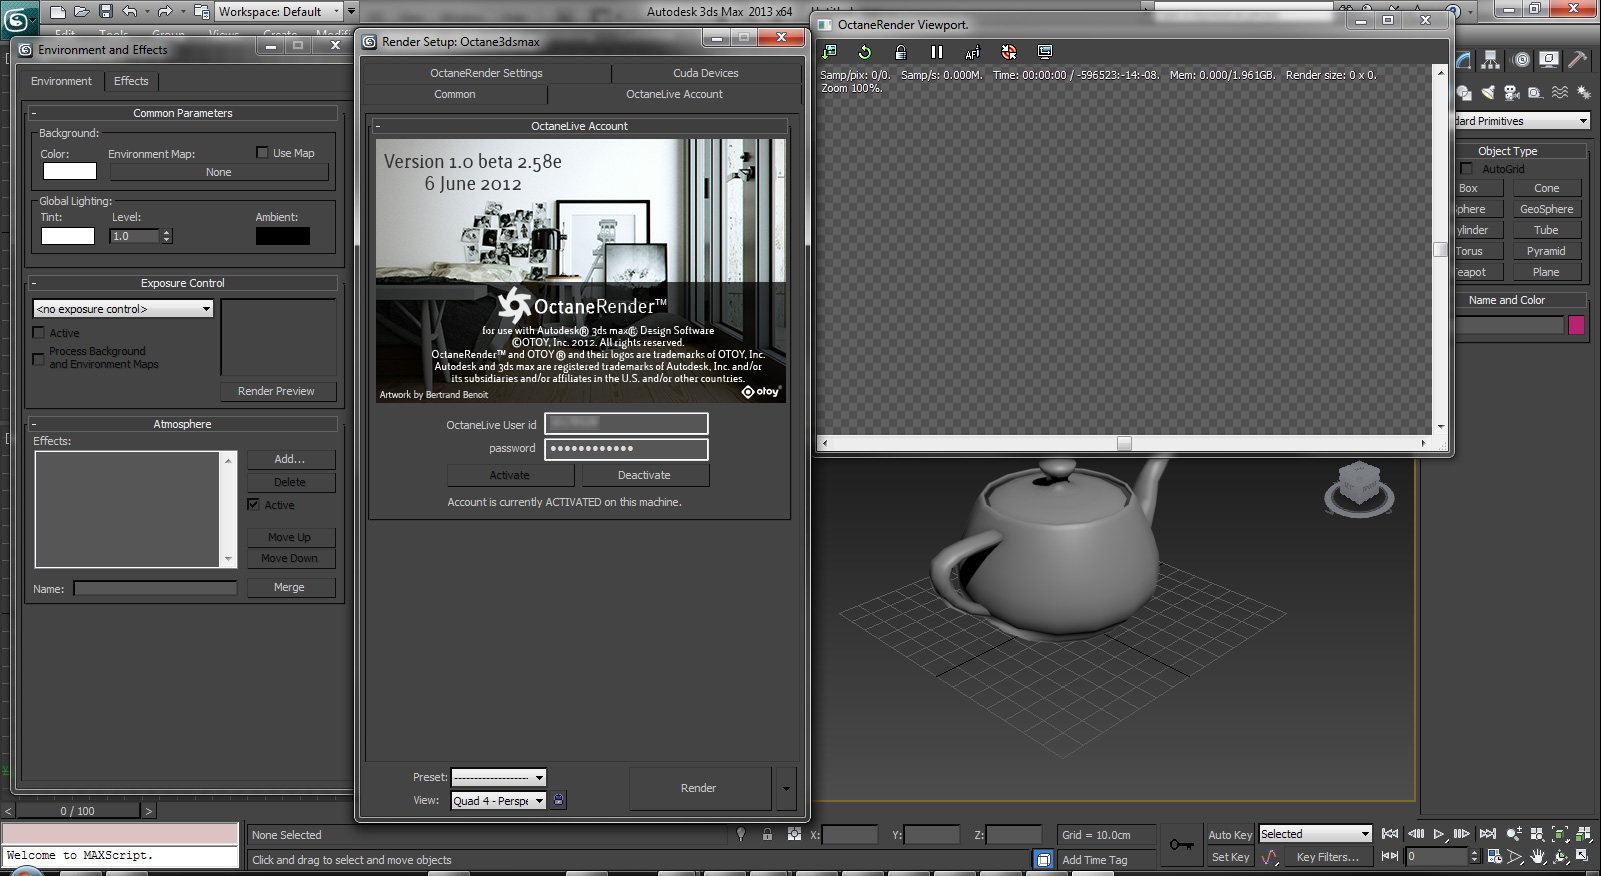Screen dimensions: 1601x876
Task: Click the Maximize Viewport toggle icon
Action: 1583,856
